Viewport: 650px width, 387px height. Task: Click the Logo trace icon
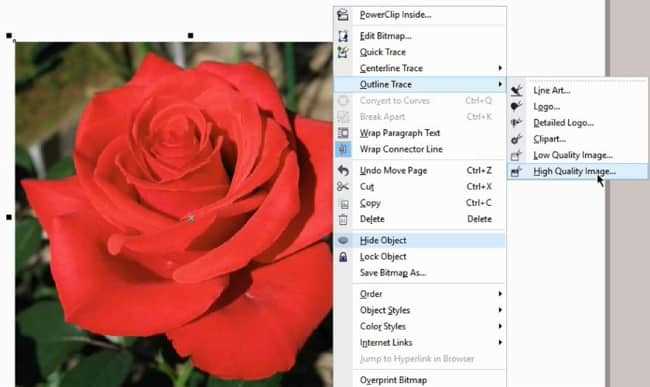(x=516, y=106)
